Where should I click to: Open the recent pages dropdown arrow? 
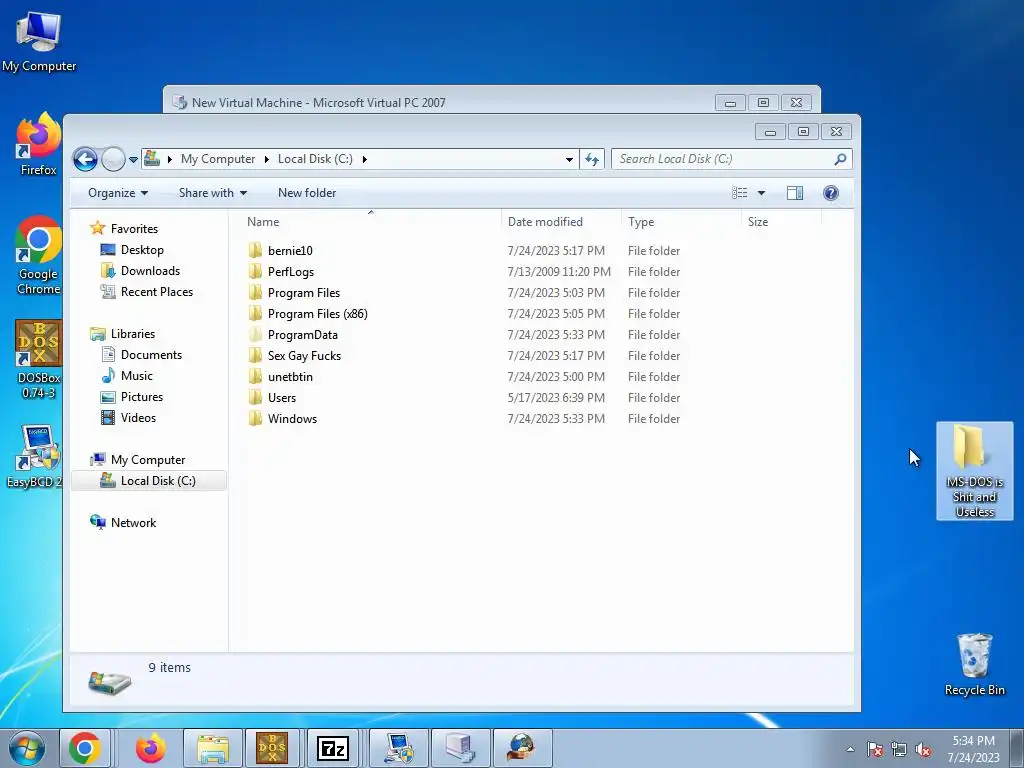click(133, 159)
